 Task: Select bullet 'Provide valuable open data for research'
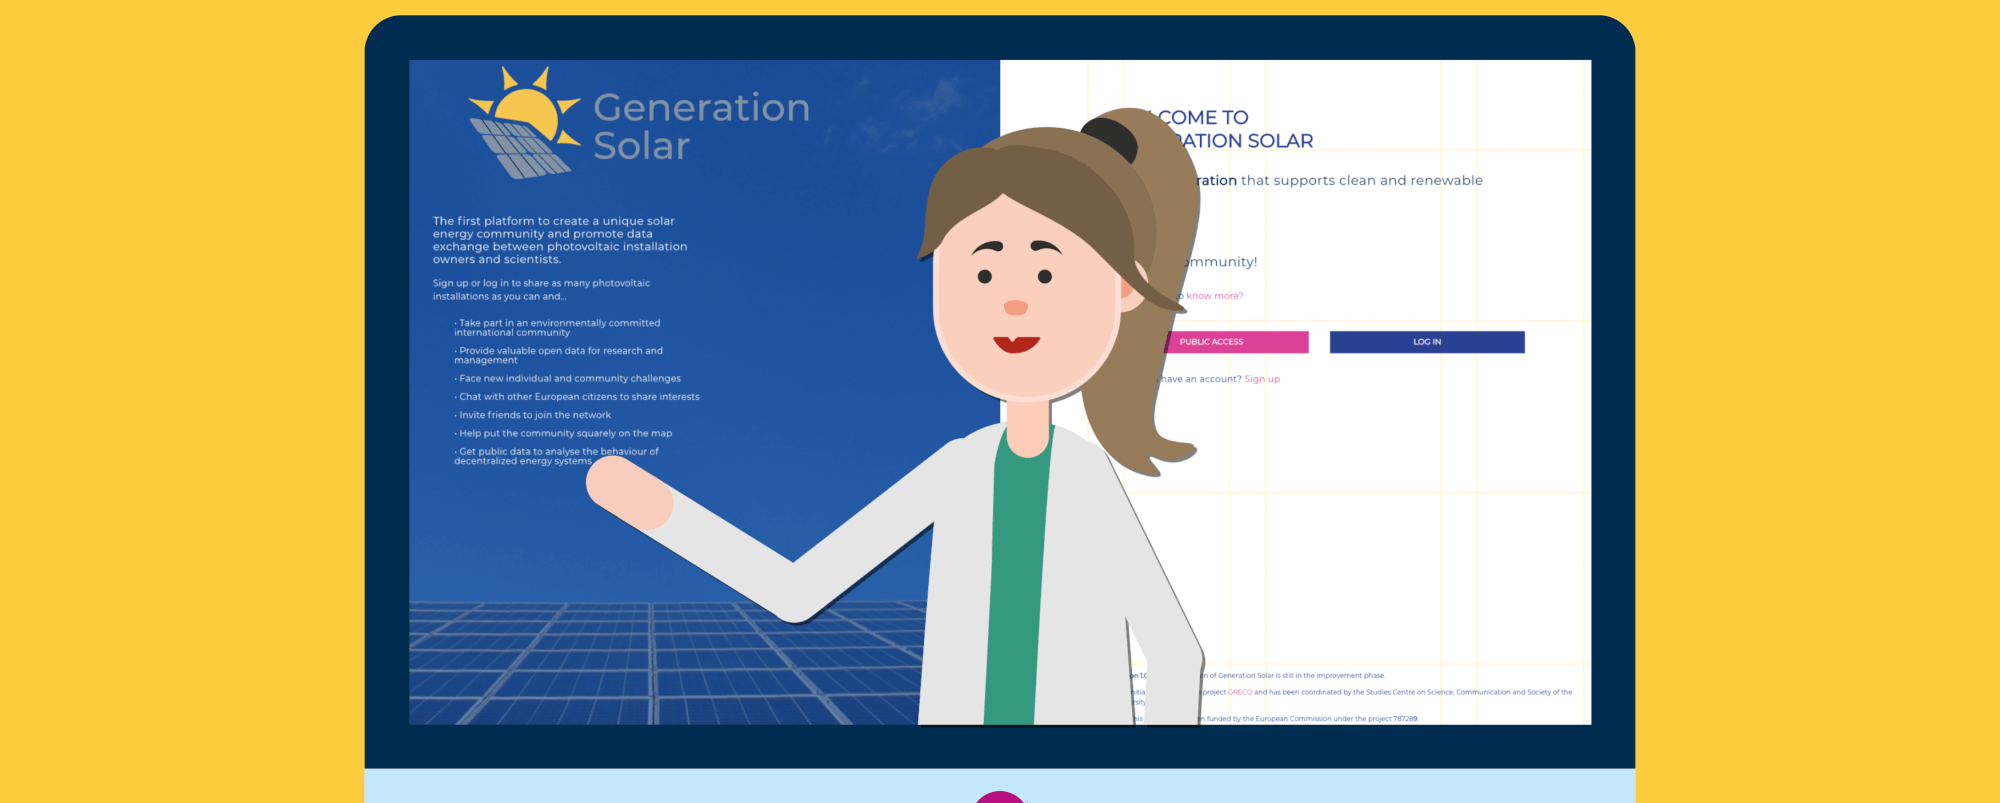click(x=558, y=355)
